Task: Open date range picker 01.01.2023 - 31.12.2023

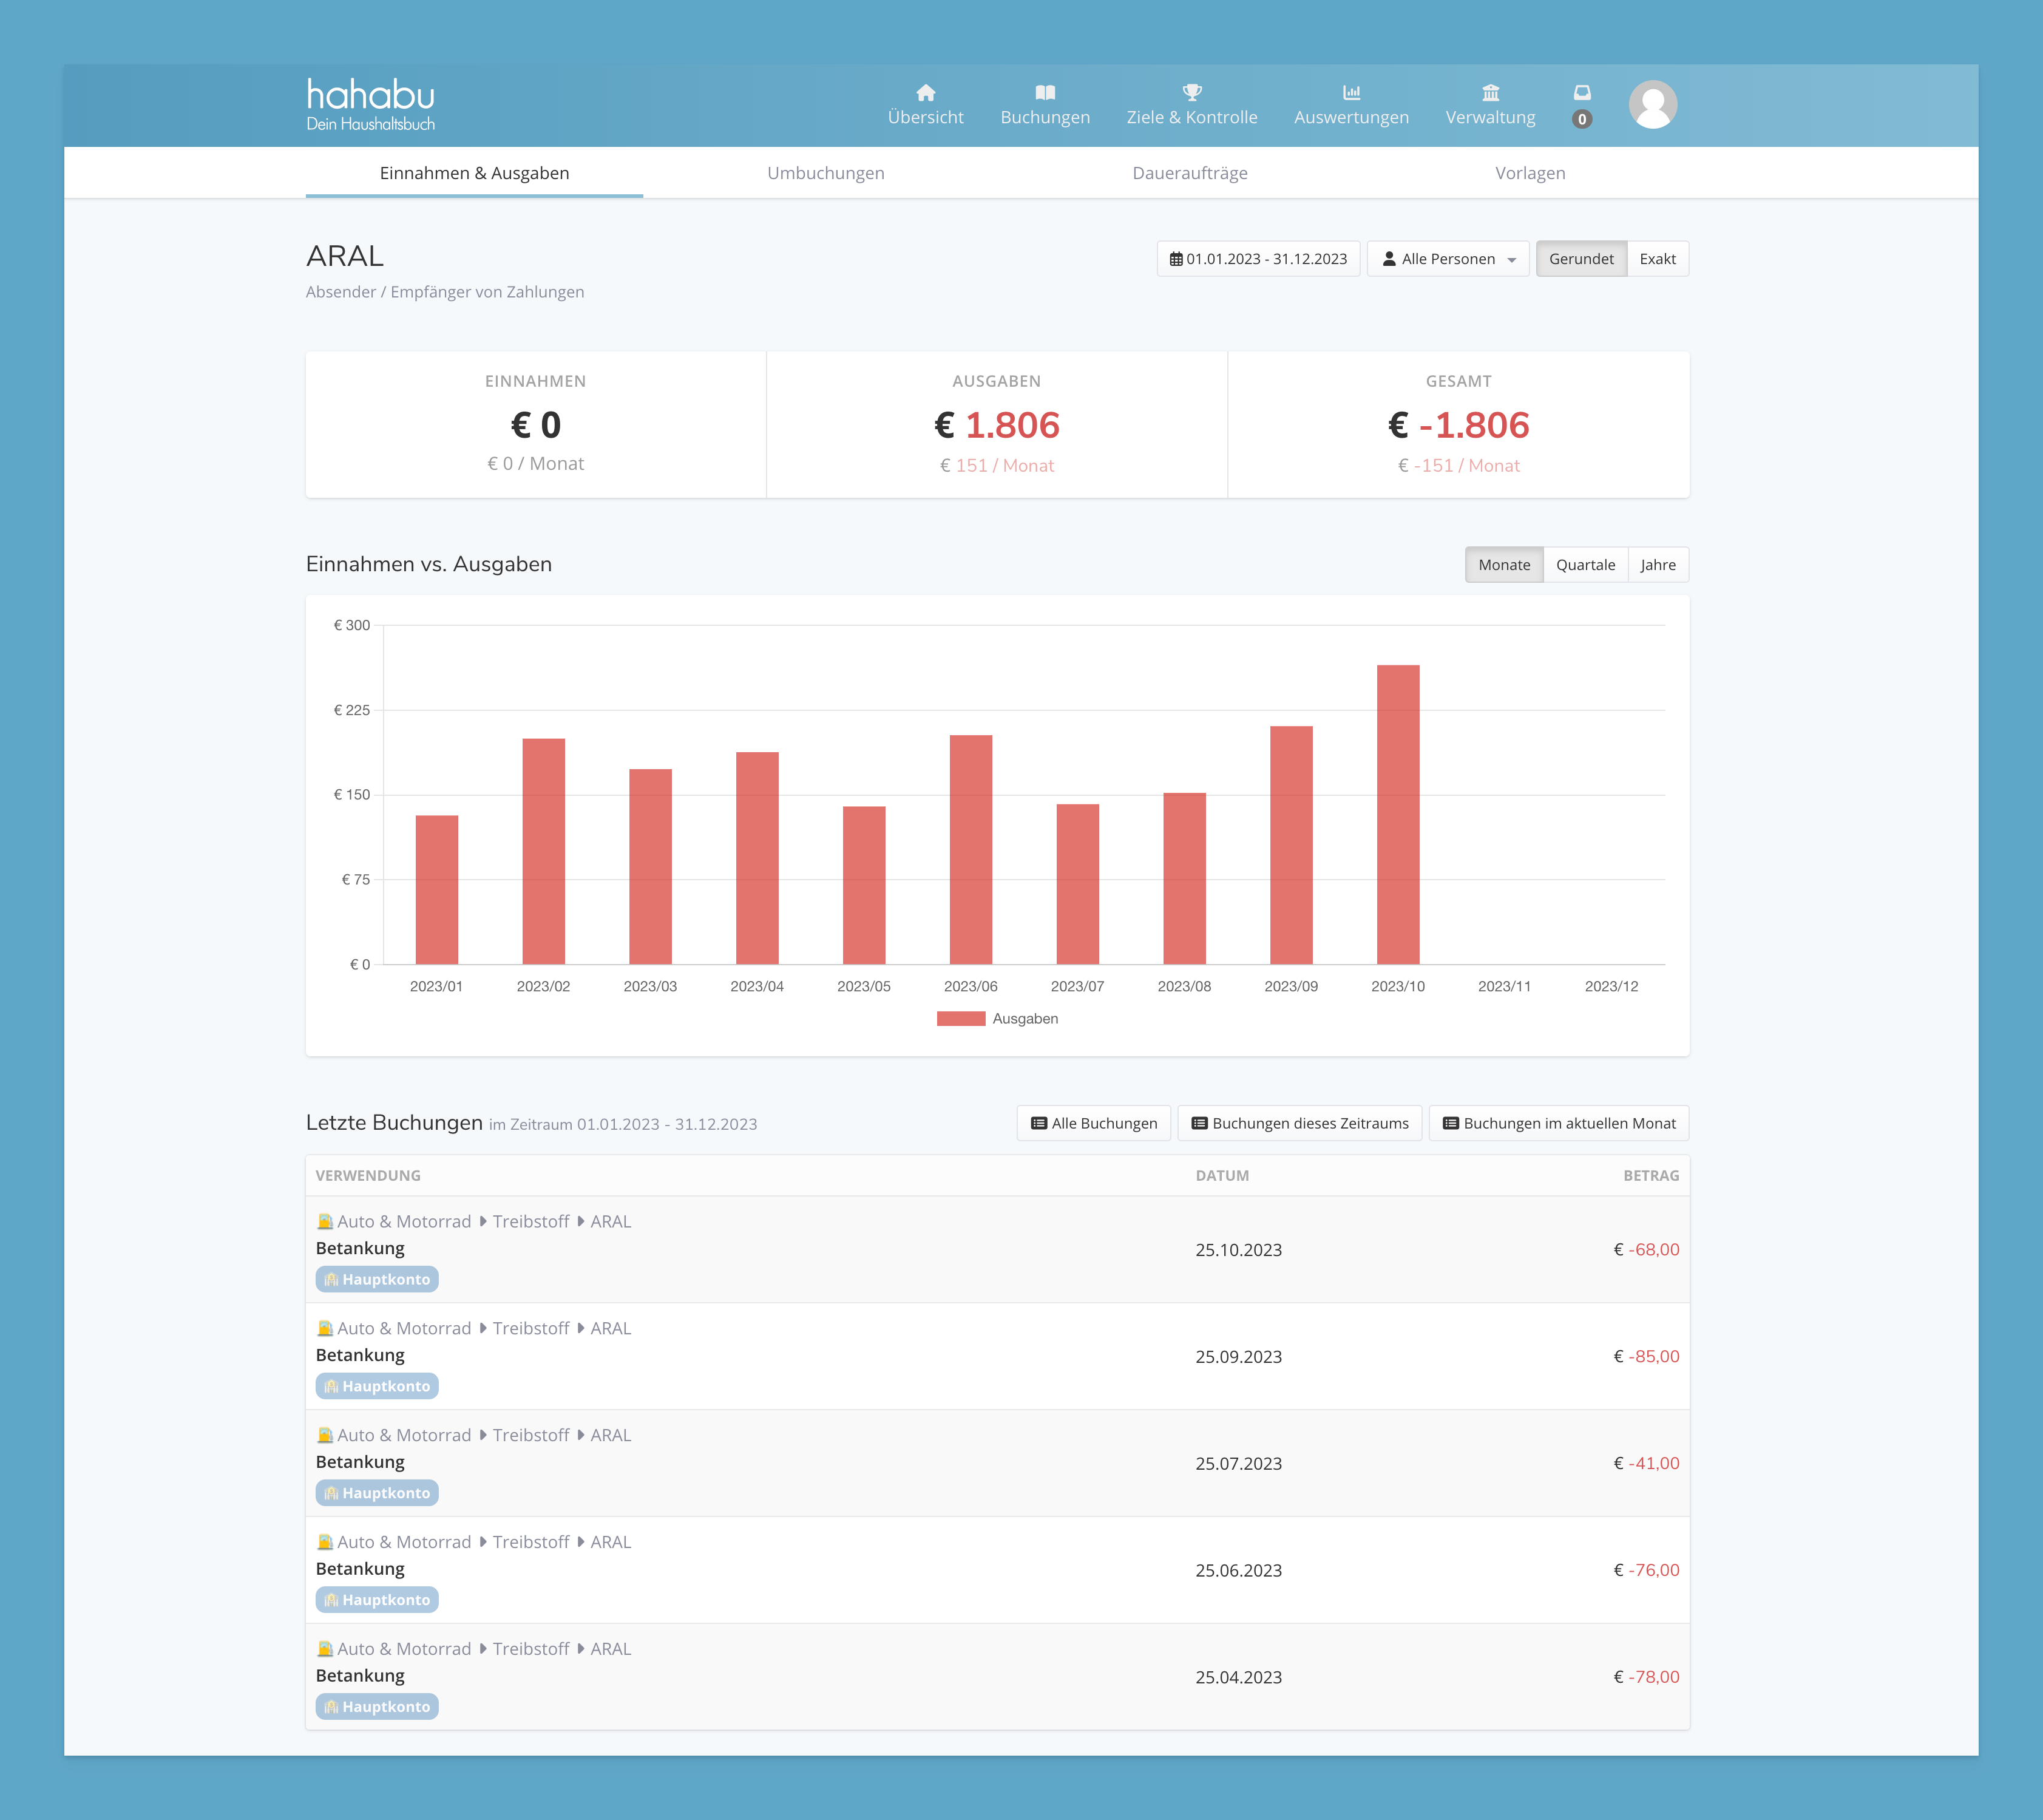Action: coord(1258,259)
